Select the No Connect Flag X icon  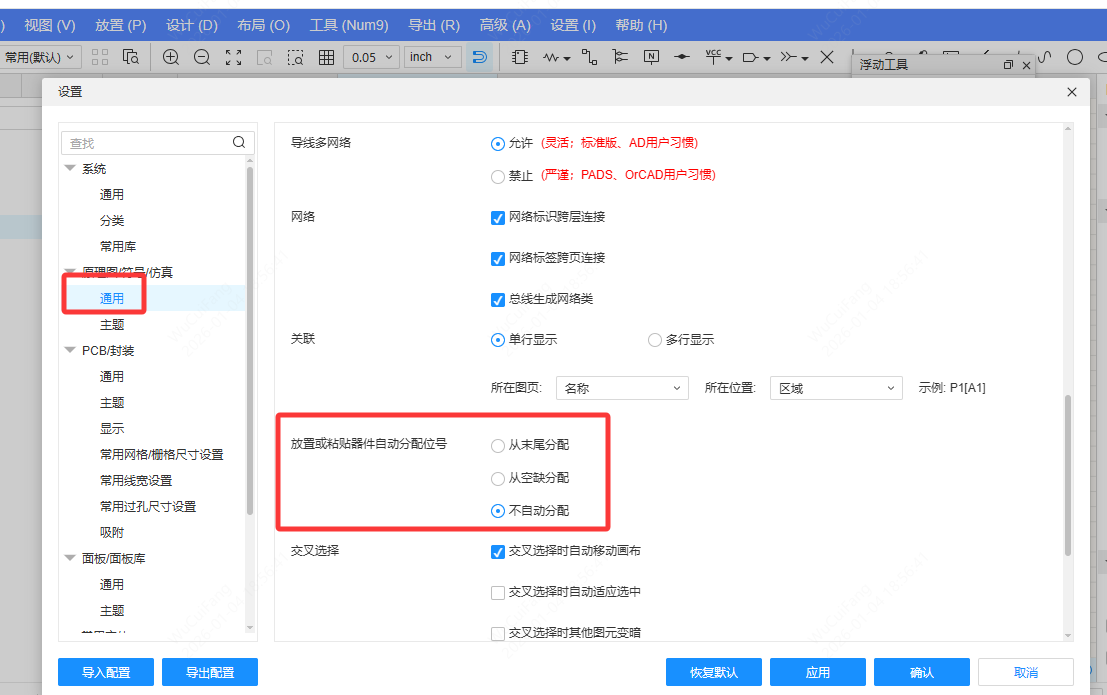827,57
